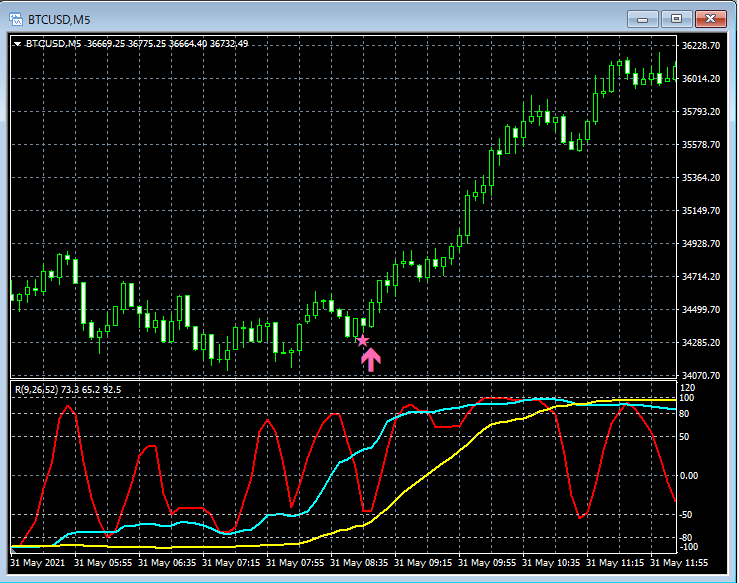Close the BTCUSD,M5 chart window

coord(711,19)
